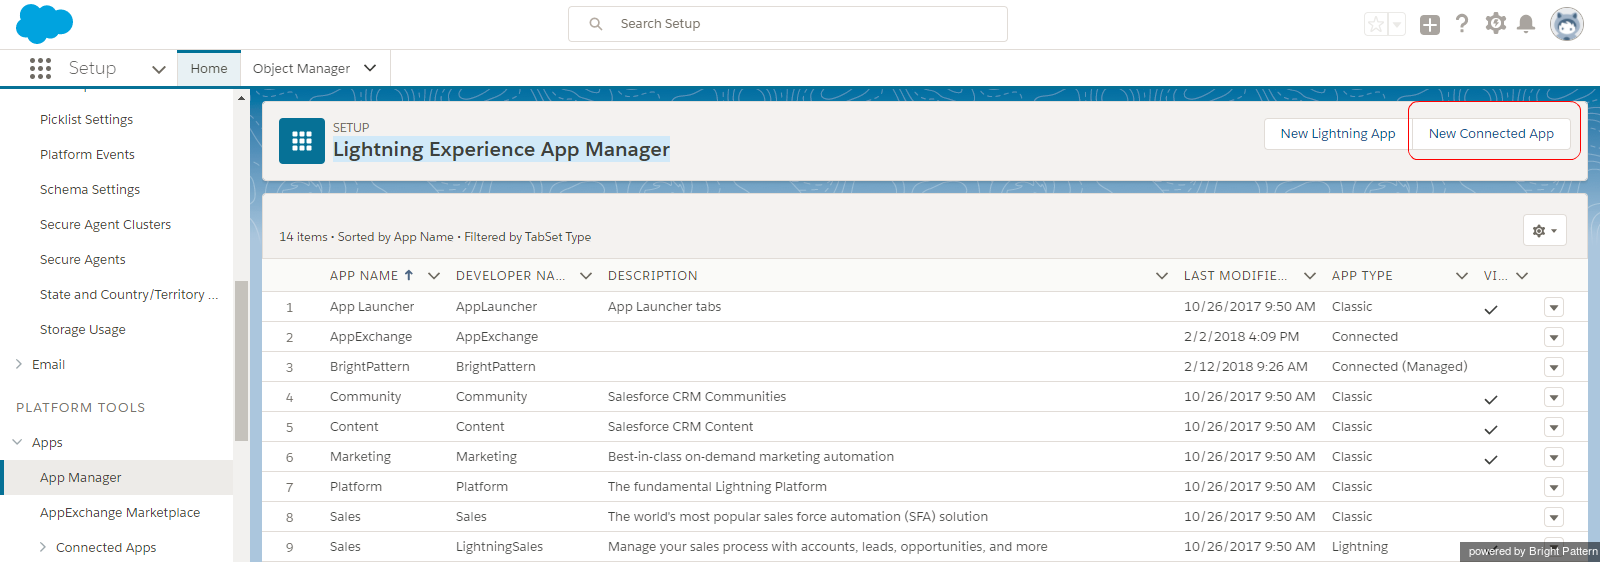Click the '2/2/2018 4:09 PM' date cell

coord(1241,337)
